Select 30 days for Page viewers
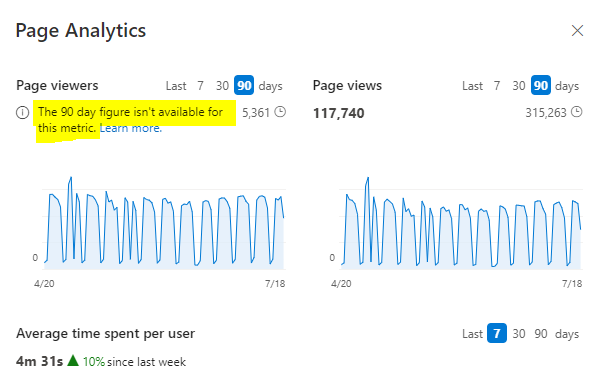This screenshot has width=605, height=377. (222, 85)
